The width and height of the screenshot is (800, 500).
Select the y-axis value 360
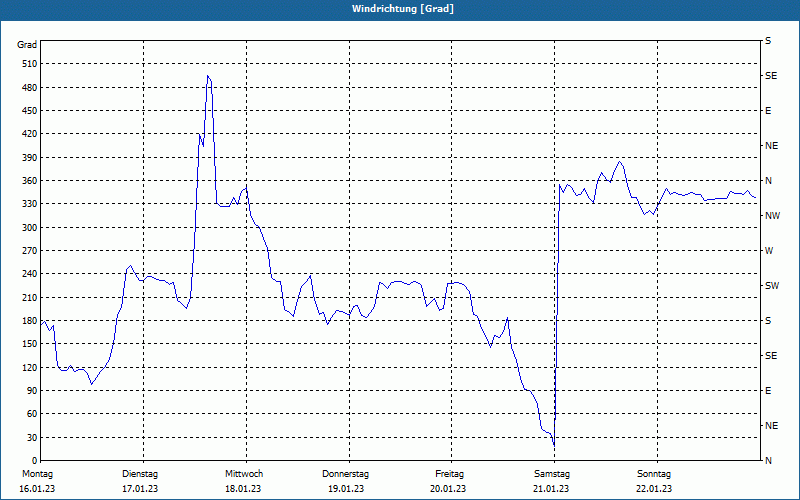(30, 181)
